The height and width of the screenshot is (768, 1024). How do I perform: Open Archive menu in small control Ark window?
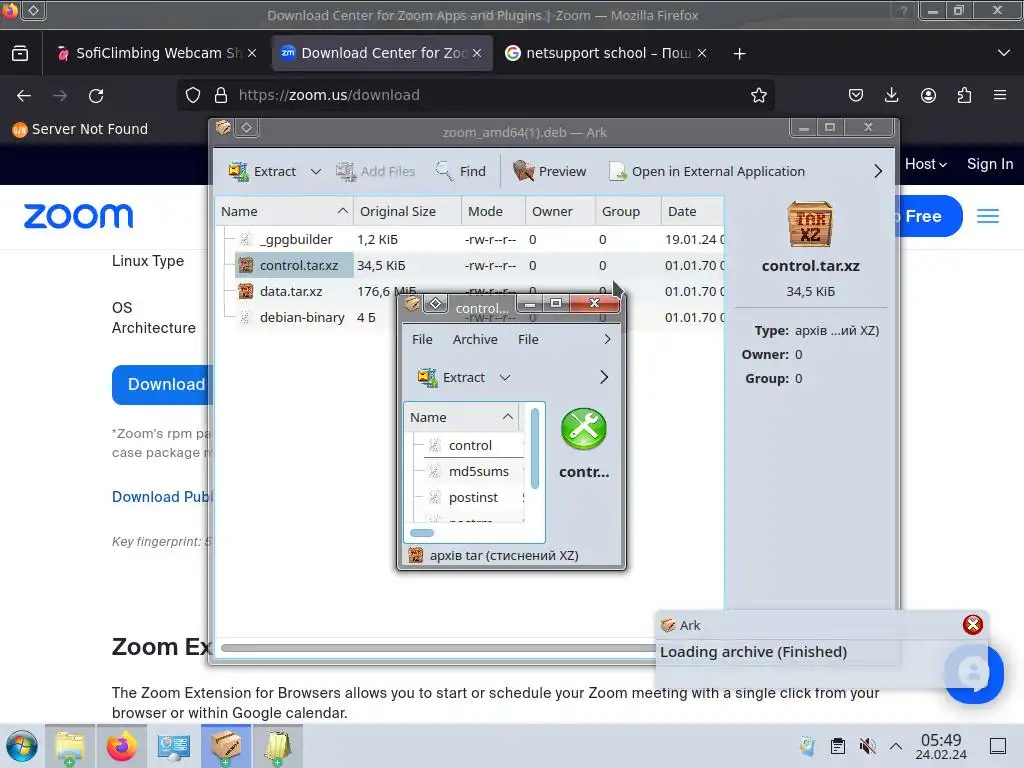click(x=475, y=340)
